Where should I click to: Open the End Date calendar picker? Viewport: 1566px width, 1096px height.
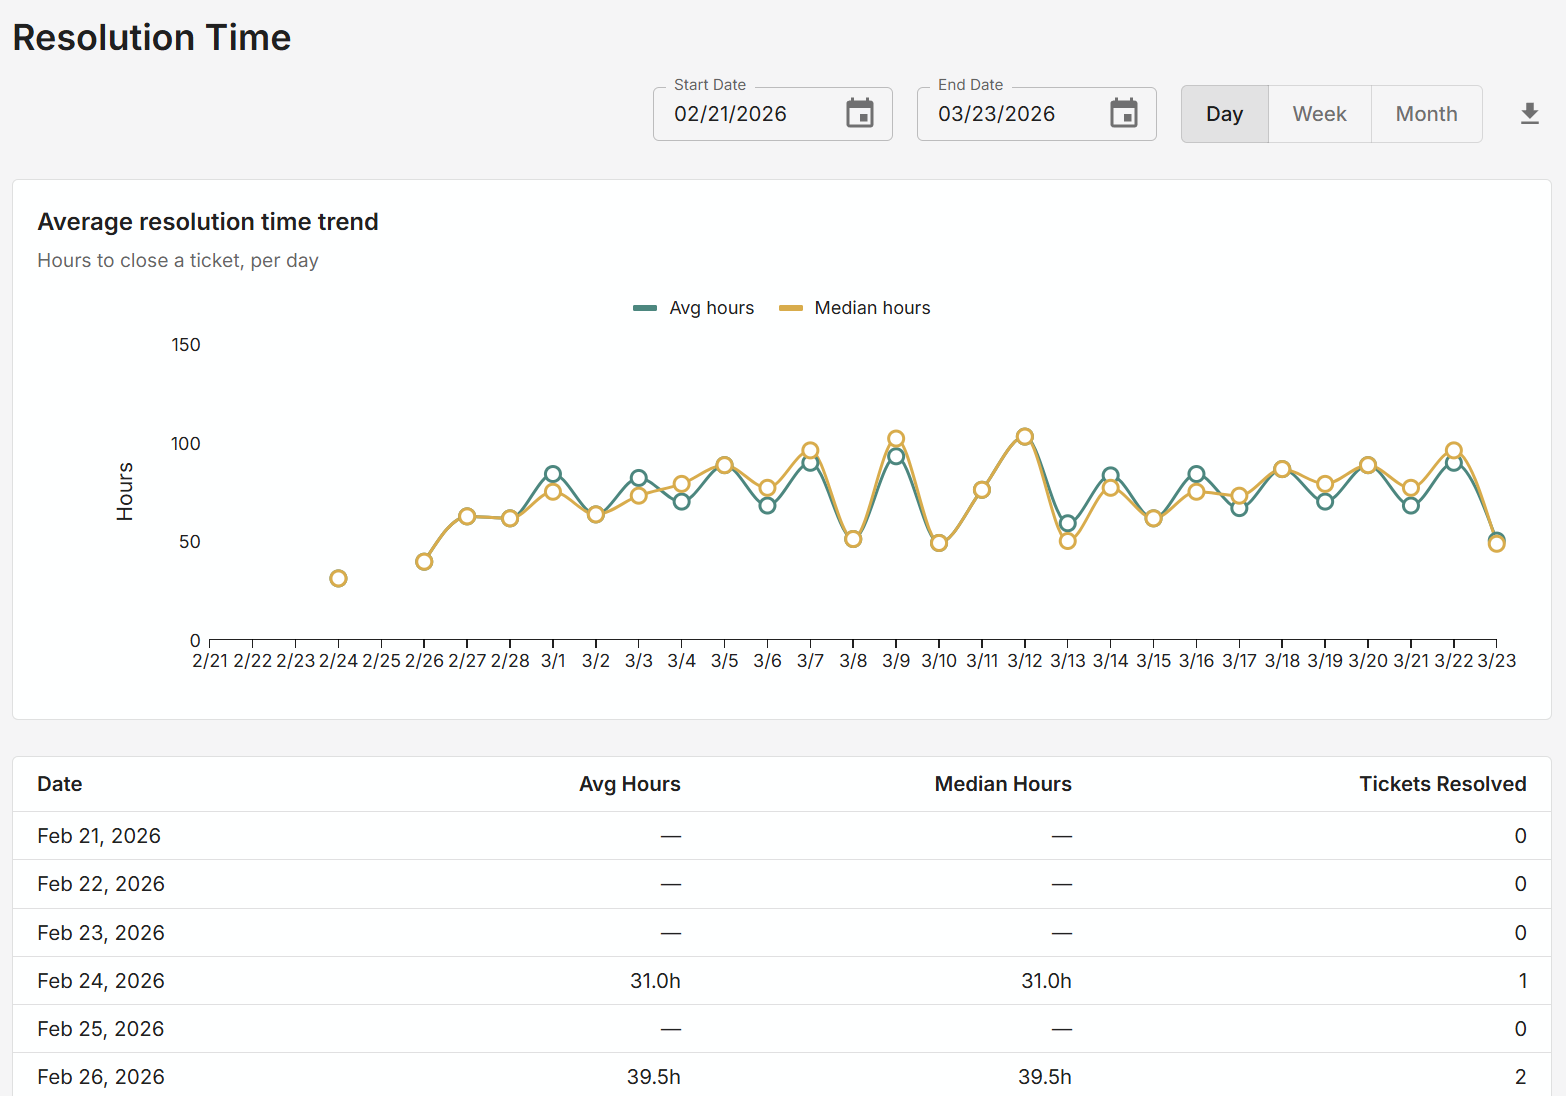[x=1123, y=114]
